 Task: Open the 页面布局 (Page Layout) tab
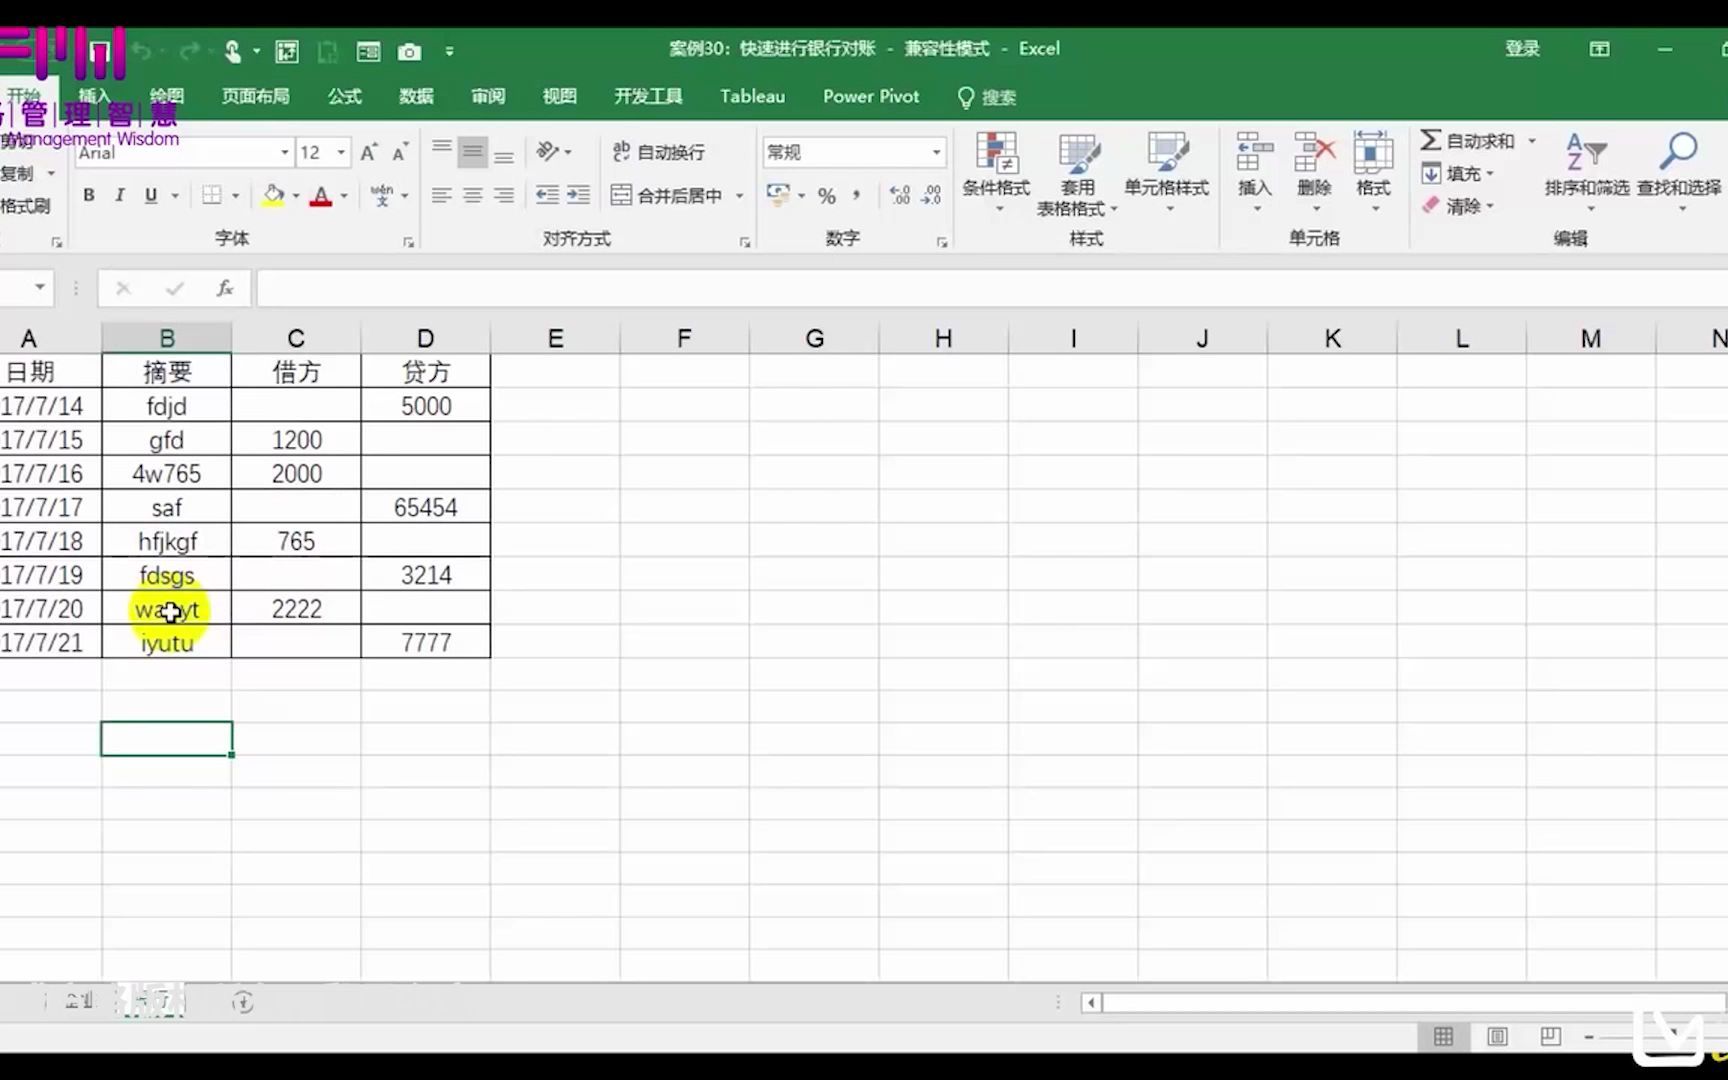pyautogui.click(x=256, y=96)
